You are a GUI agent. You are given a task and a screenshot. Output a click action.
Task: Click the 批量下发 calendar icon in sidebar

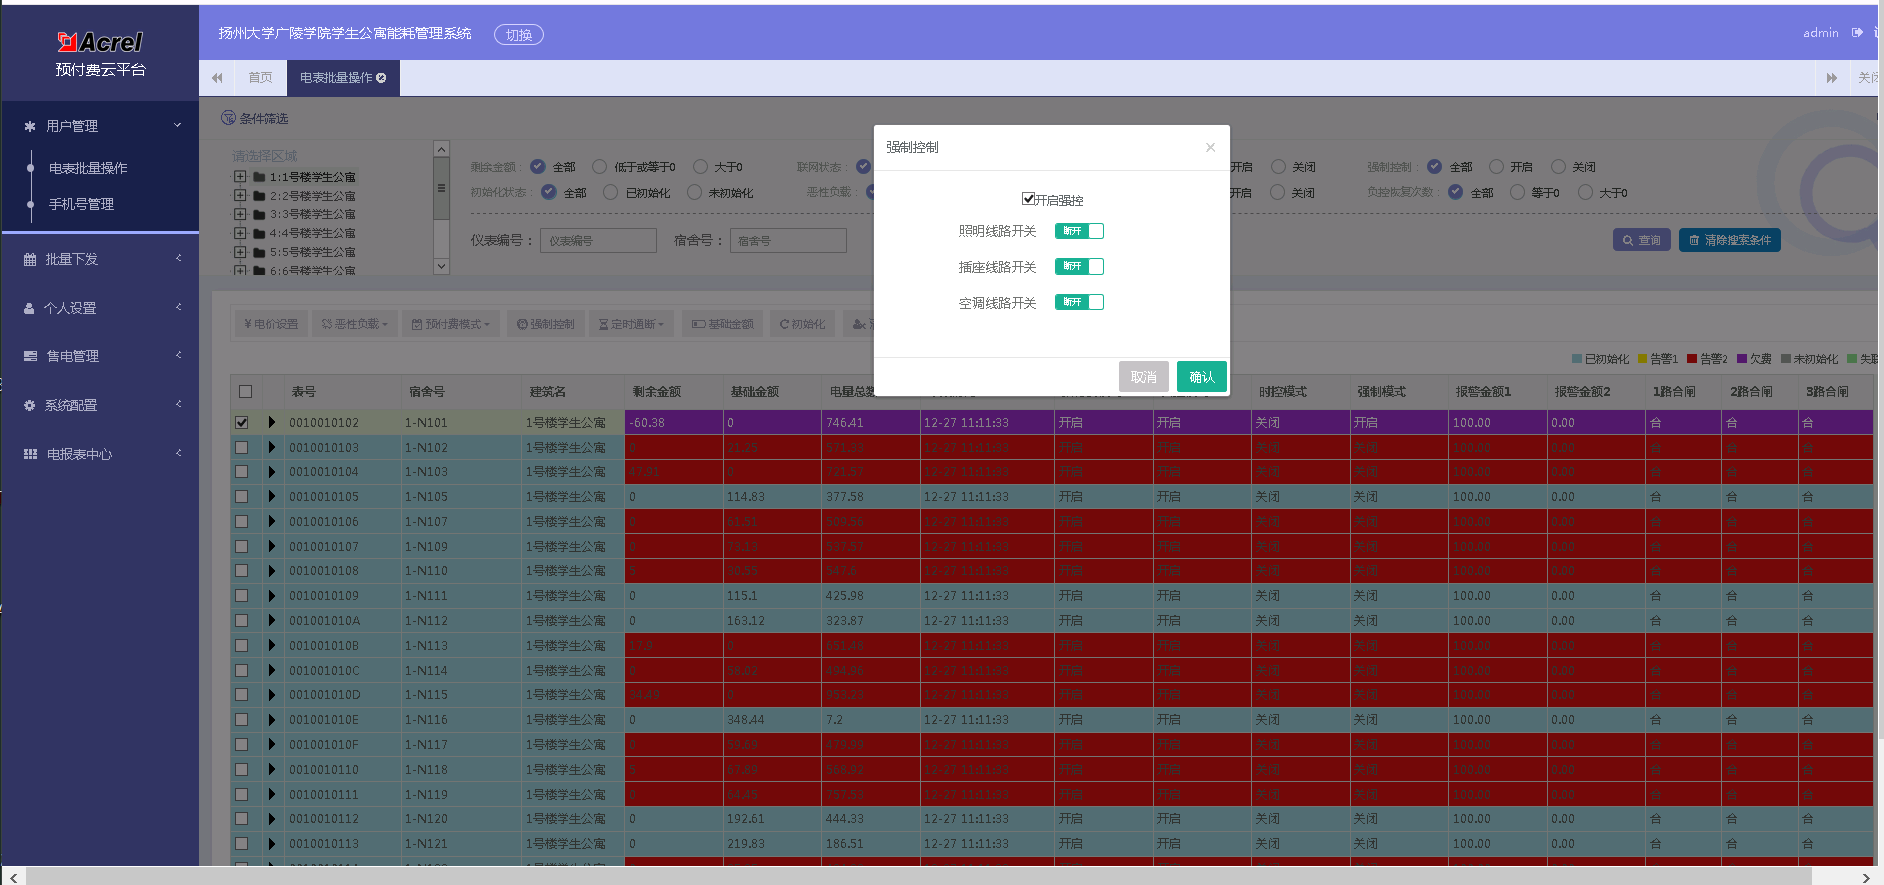30,259
